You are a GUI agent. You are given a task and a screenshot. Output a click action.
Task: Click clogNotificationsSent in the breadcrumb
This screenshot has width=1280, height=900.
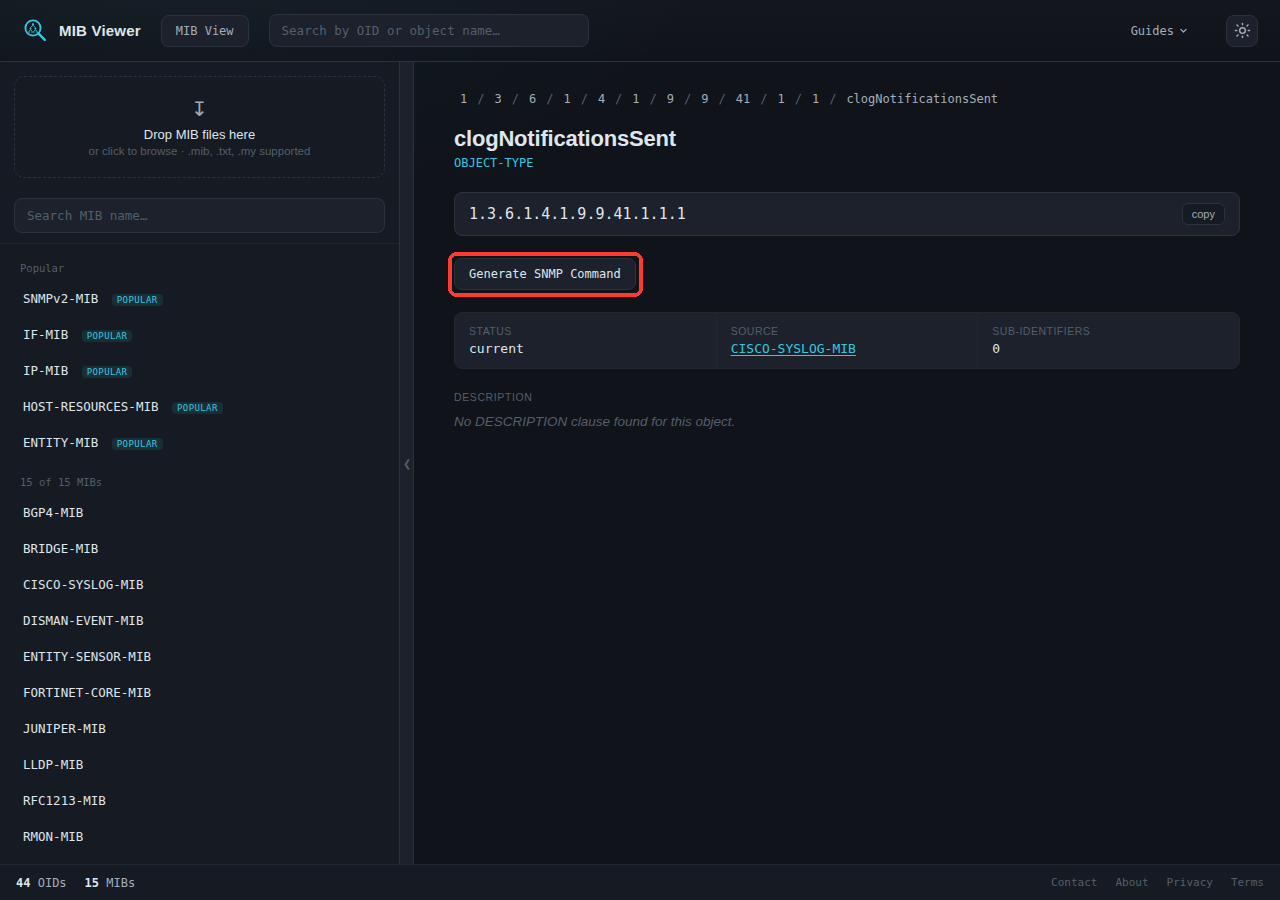pos(922,99)
